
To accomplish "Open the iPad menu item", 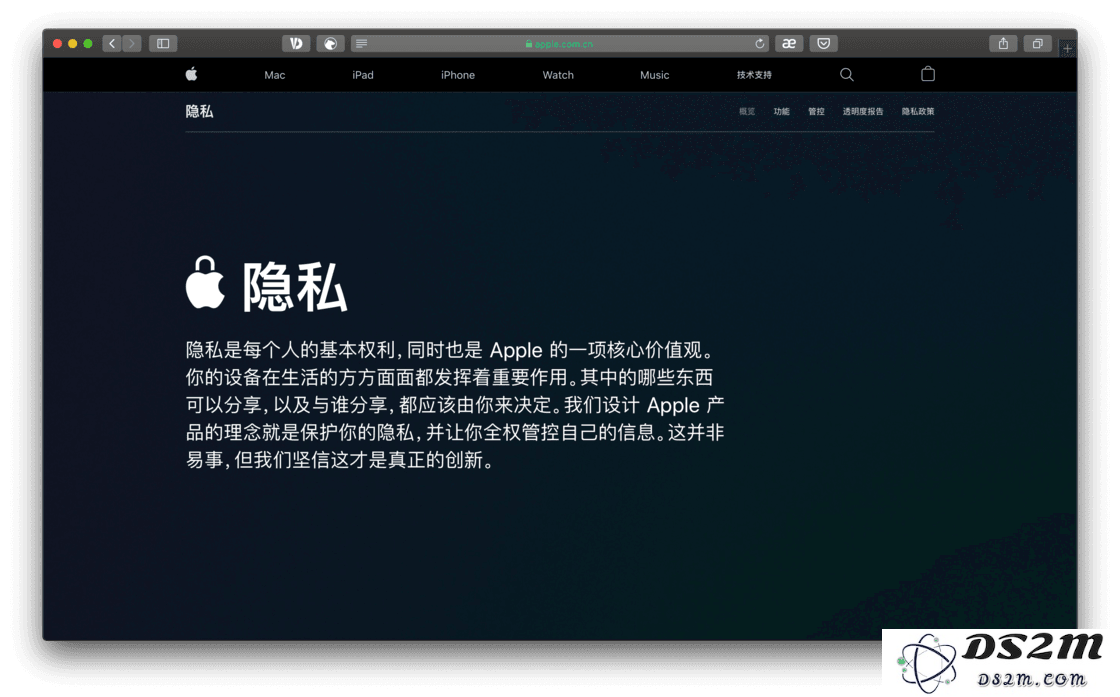I will tap(363, 75).
